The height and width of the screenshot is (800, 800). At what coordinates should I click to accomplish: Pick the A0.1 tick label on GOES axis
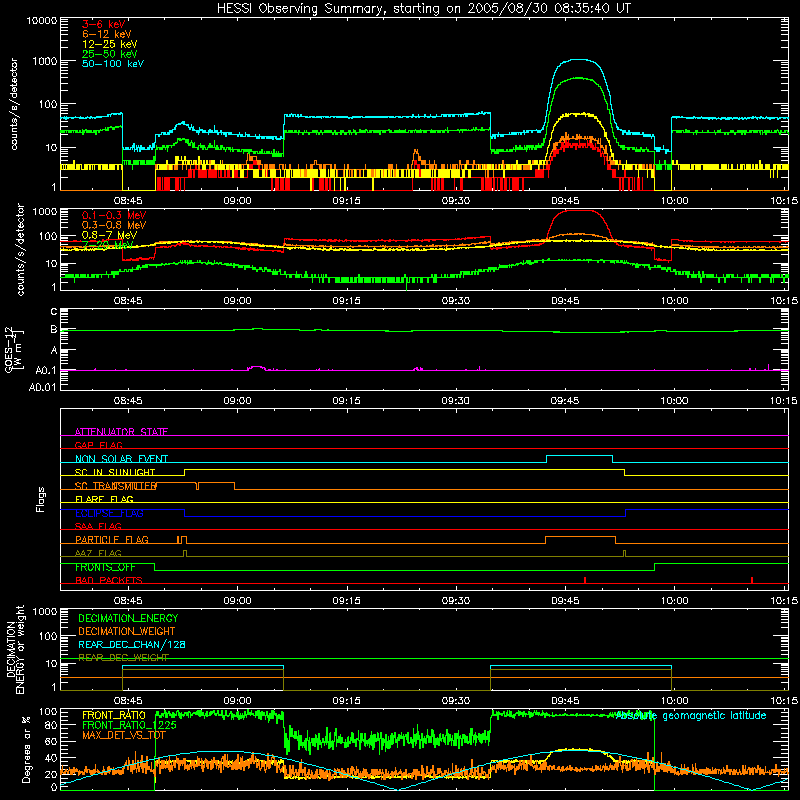coord(46,371)
